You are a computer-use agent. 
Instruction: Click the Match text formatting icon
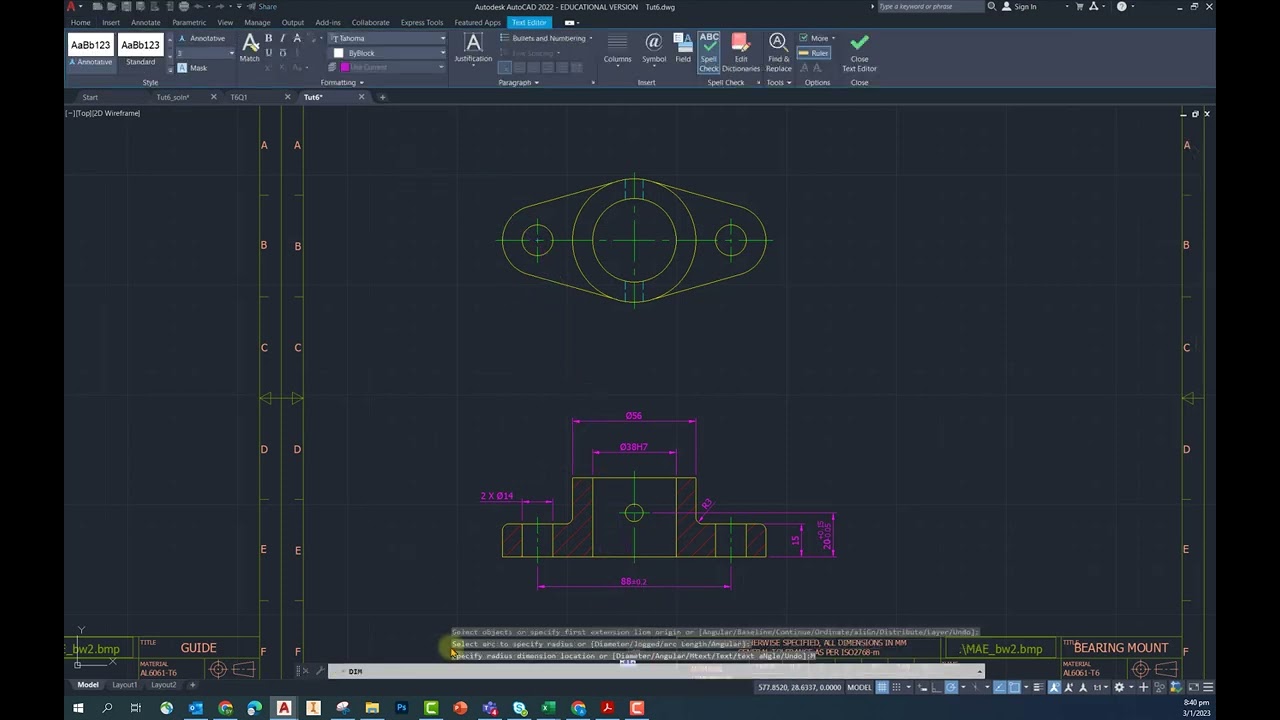click(250, 46)
